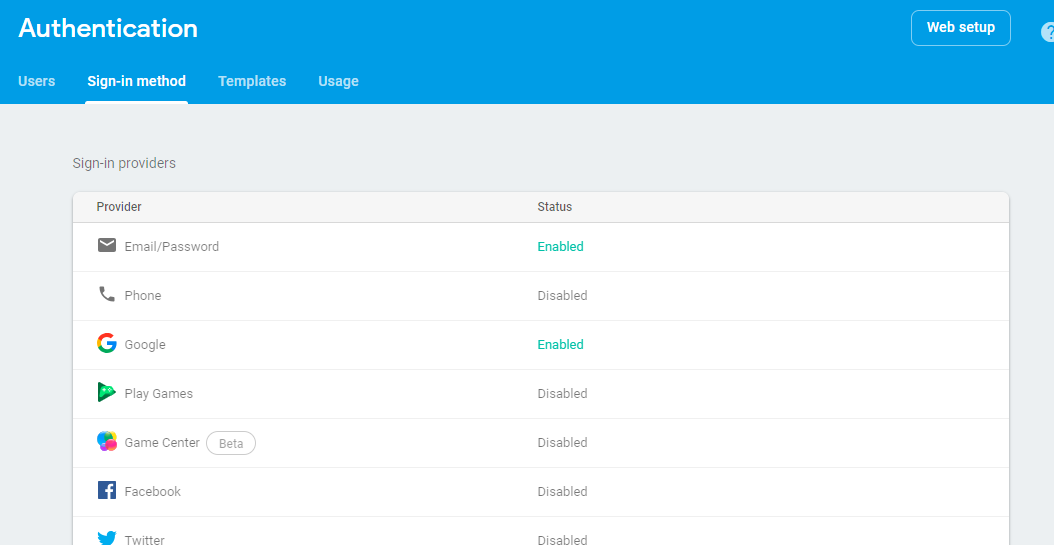
Task: Click Disabled status for Phone
Action: pos(563,296)
